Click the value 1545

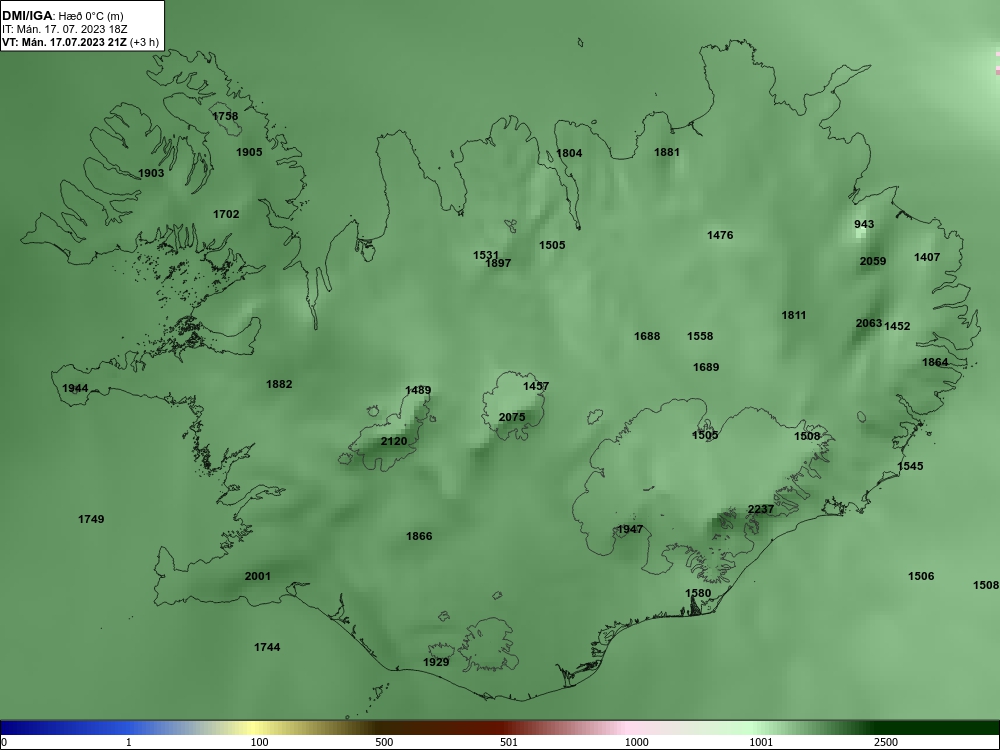click(911, 466)
